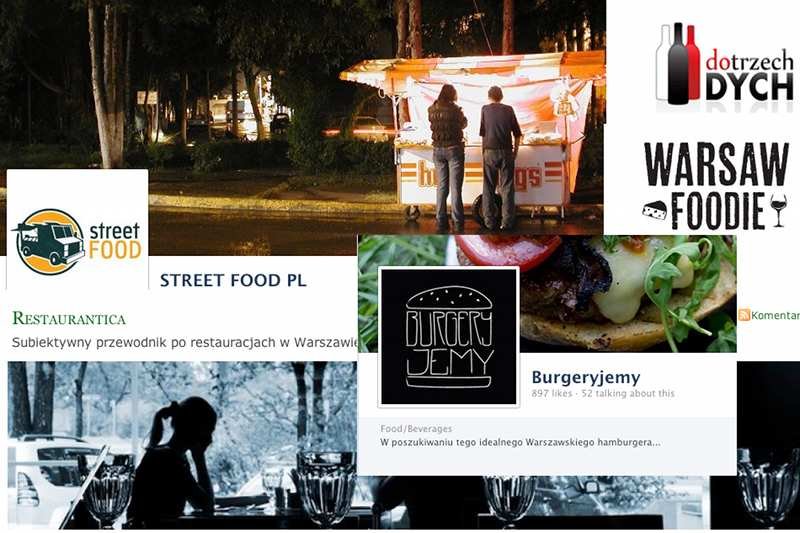Image resolution: width=800 pixels, height=533 pixels.
Task: Open the Burgery Jemy burger logo
Action: pyautogui.click(x=448, y=337)
